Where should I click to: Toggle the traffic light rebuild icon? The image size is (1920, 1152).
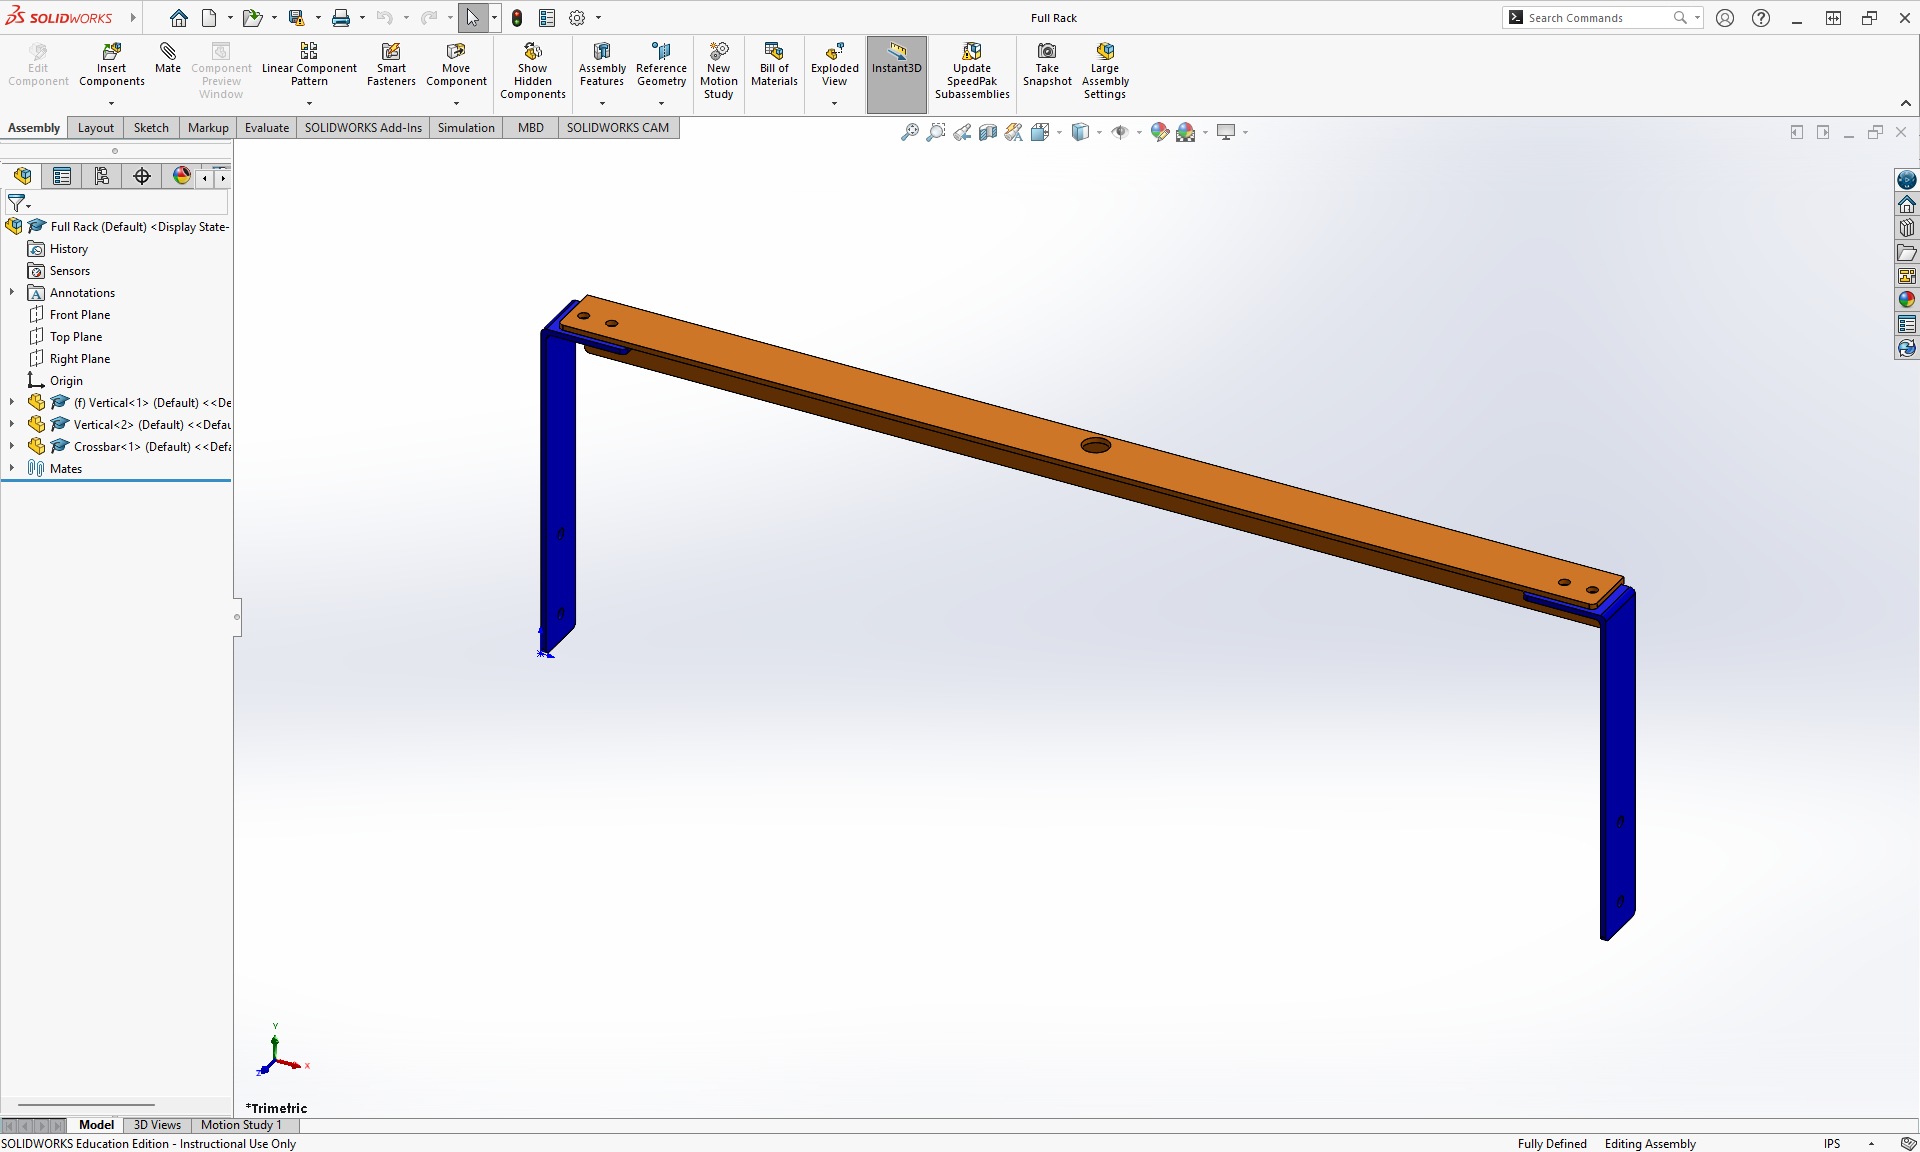[517, 18]
